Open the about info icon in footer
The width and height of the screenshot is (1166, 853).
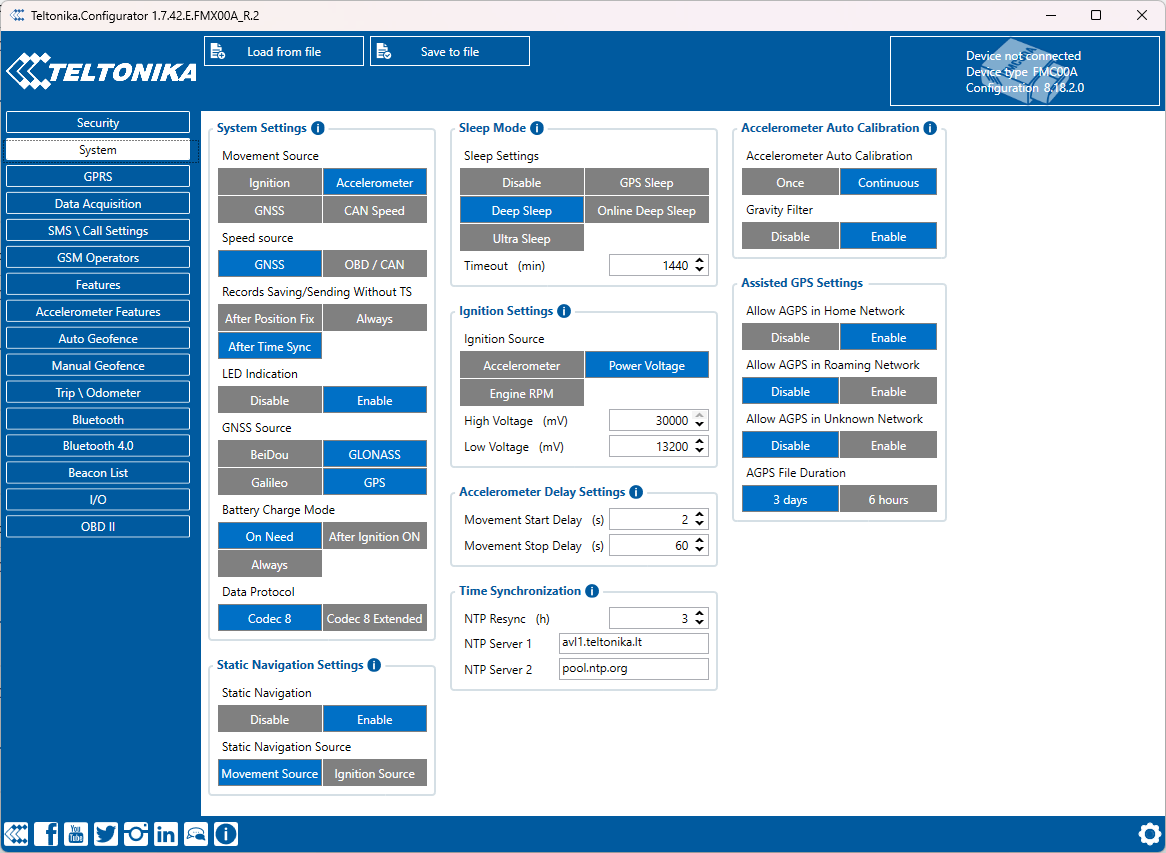point(226,834)
